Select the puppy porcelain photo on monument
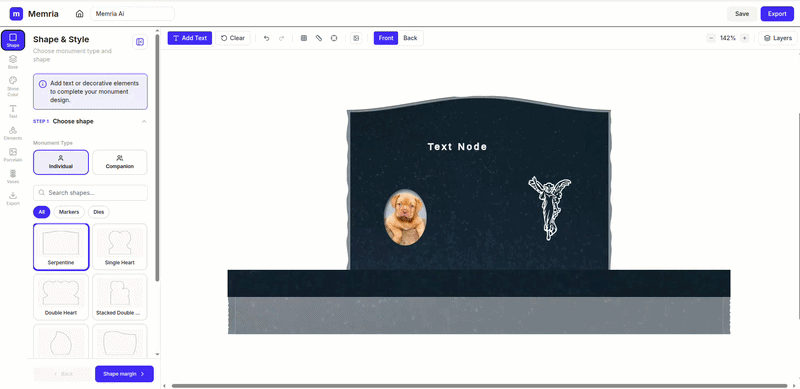 406,217
